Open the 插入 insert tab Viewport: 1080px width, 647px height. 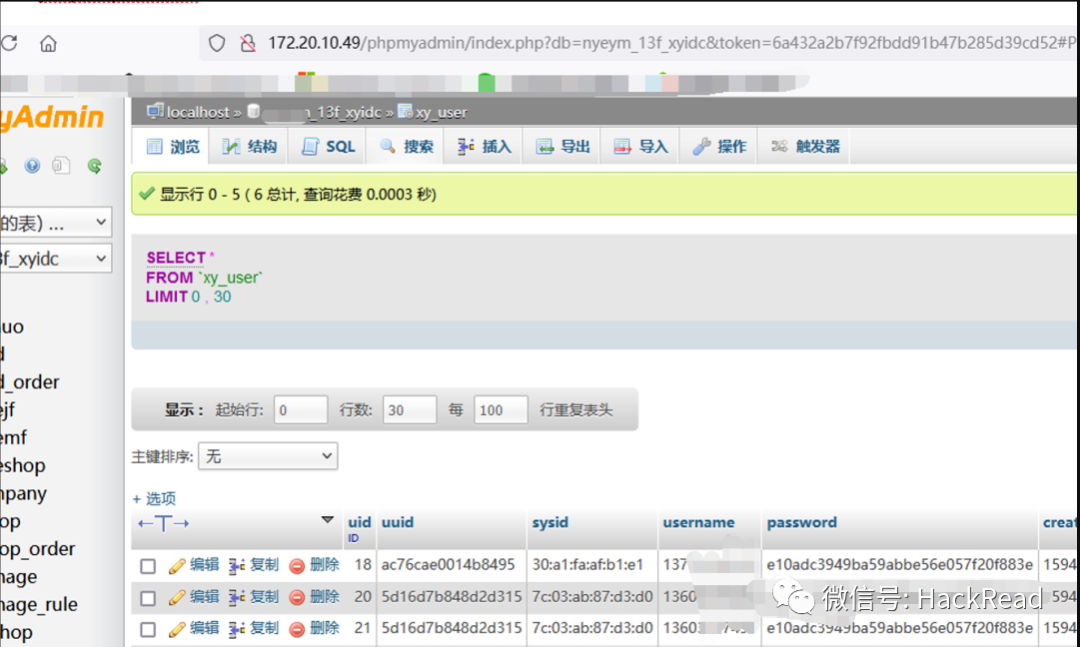(x=484, y=146)
